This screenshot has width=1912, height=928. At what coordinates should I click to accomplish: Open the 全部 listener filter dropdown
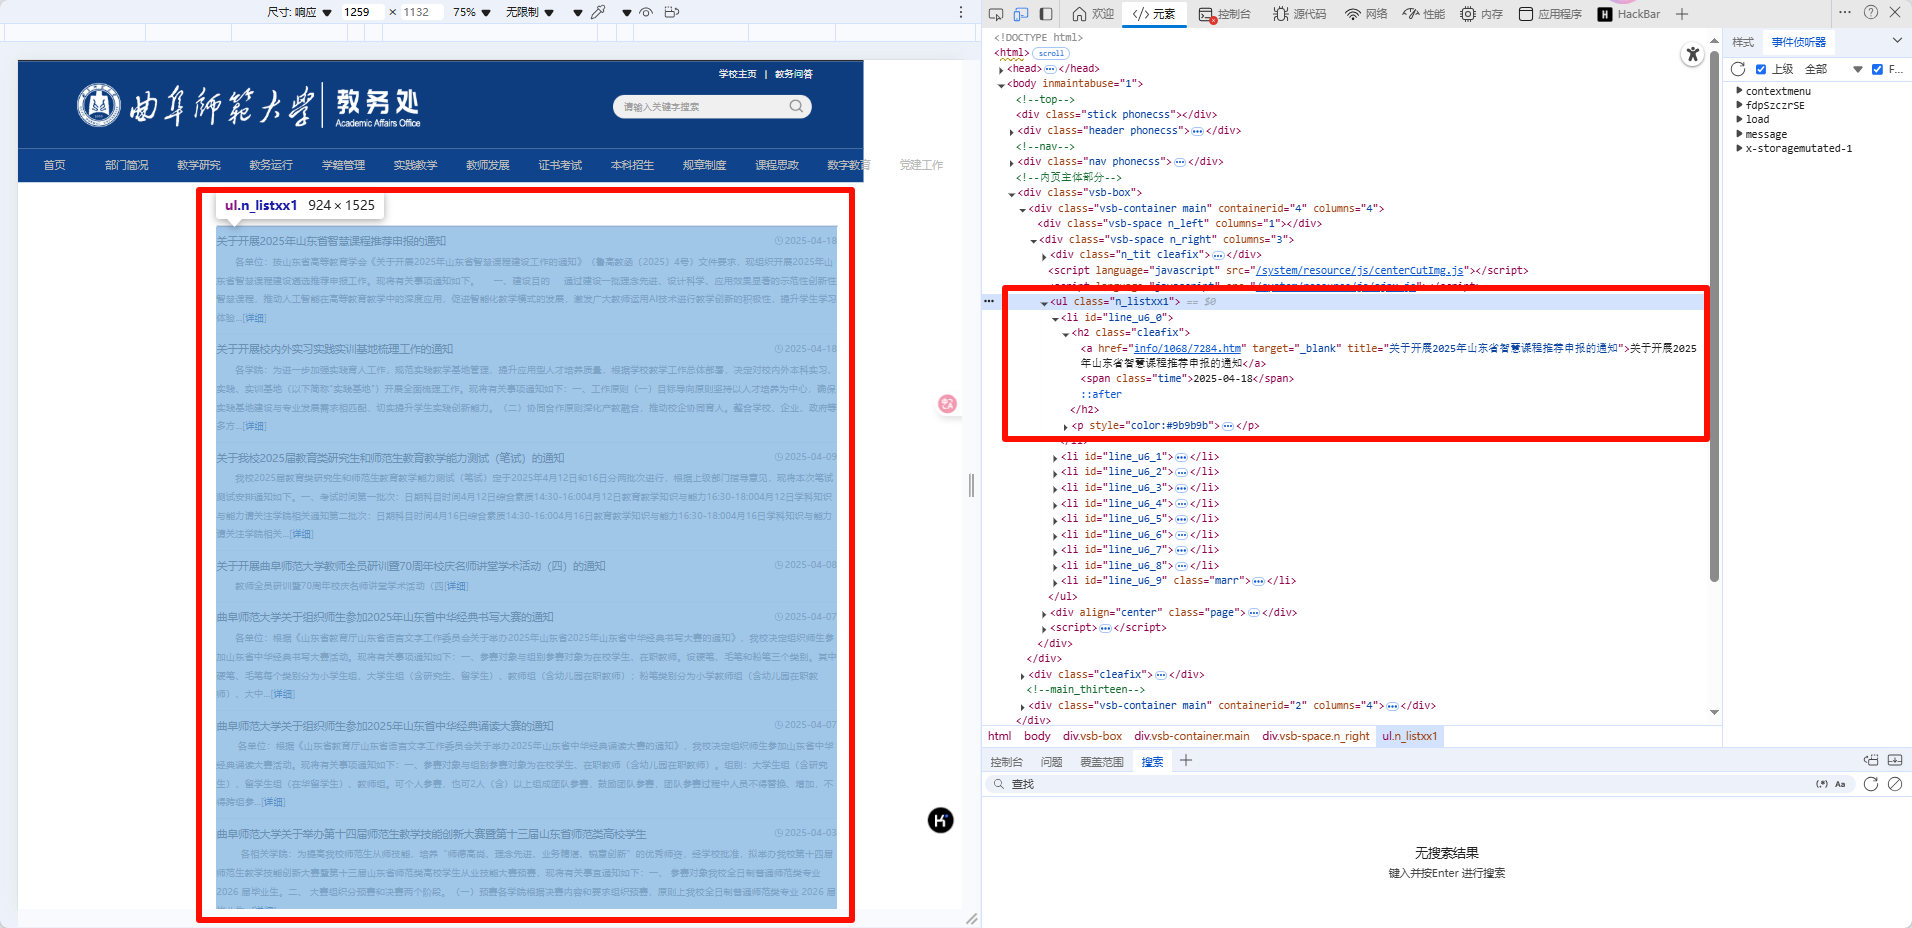click(1834, 69)
